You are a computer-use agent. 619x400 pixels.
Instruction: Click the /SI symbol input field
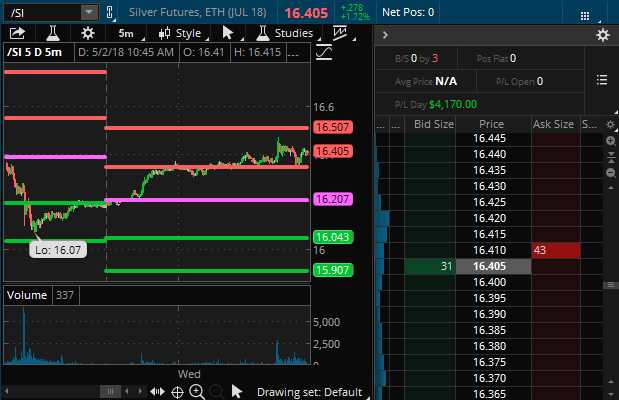40,13
